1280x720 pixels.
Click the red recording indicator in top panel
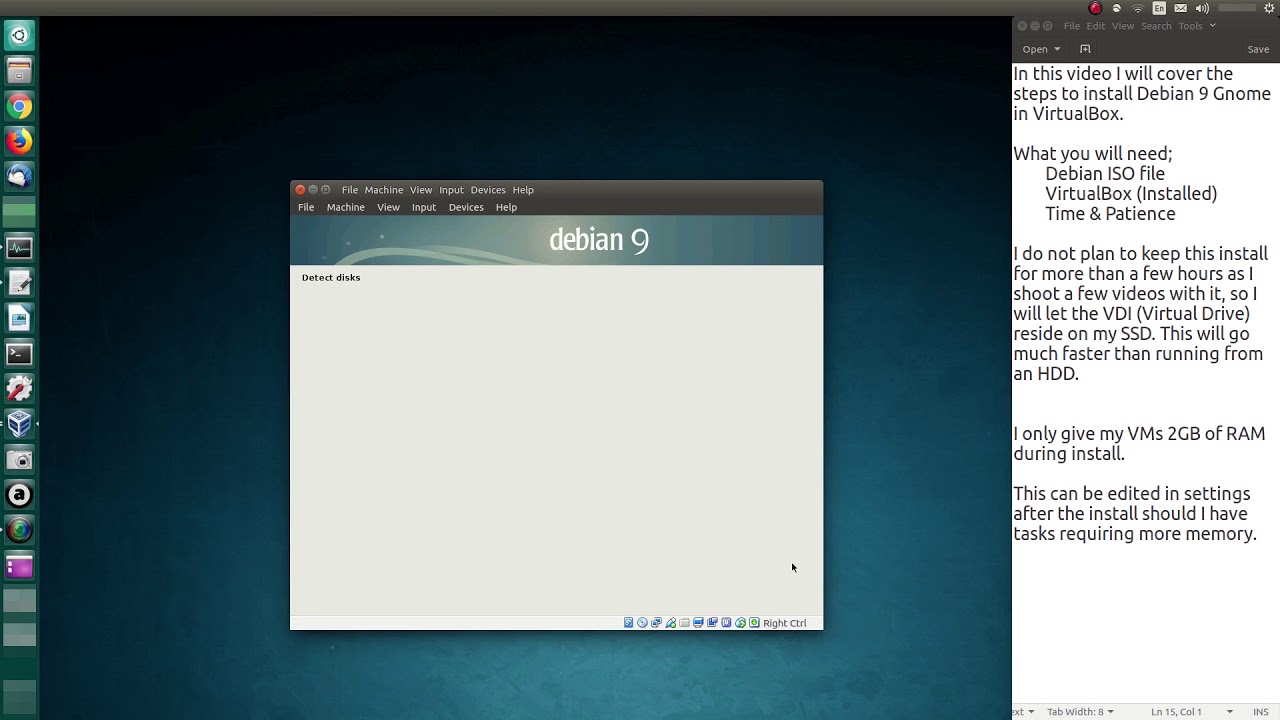pos(1095,8)
